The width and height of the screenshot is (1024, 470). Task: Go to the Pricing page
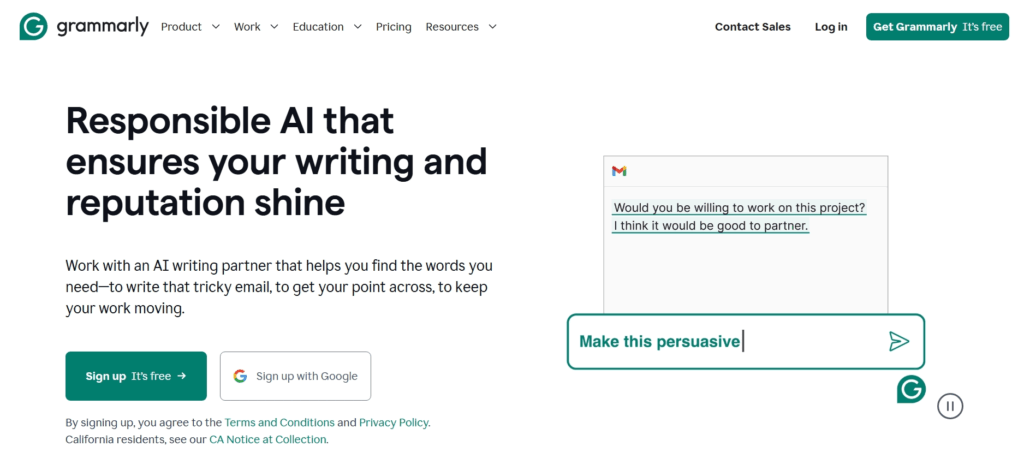[x=393, y=27]
